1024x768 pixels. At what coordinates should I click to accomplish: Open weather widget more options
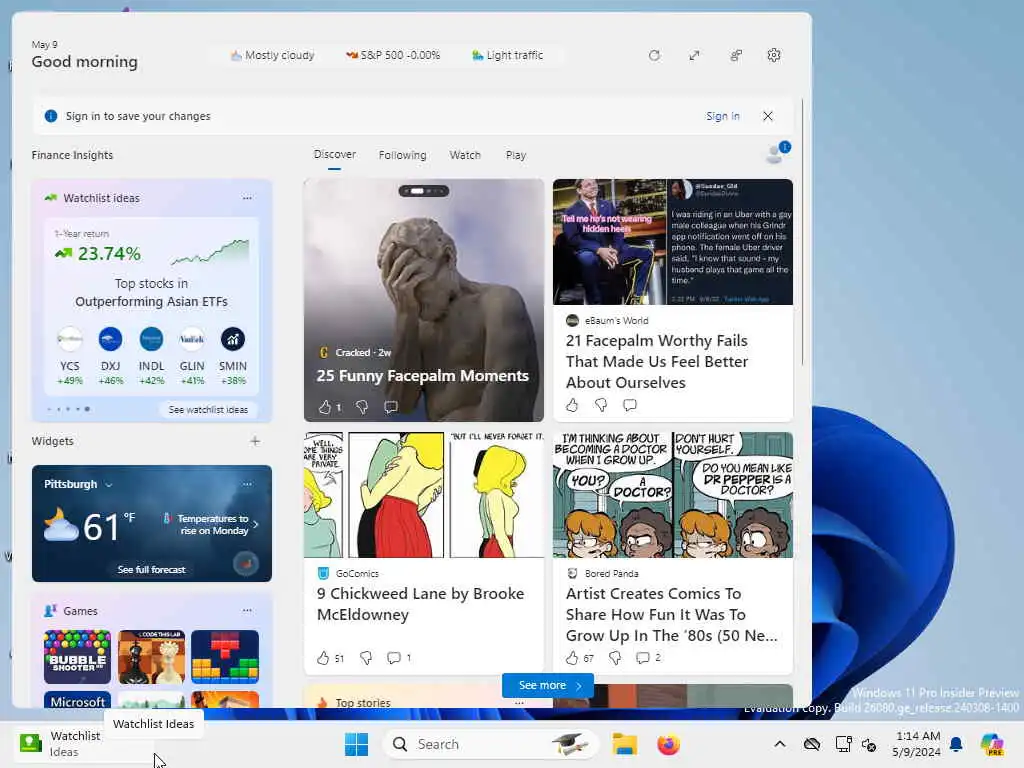pos(247,484)
